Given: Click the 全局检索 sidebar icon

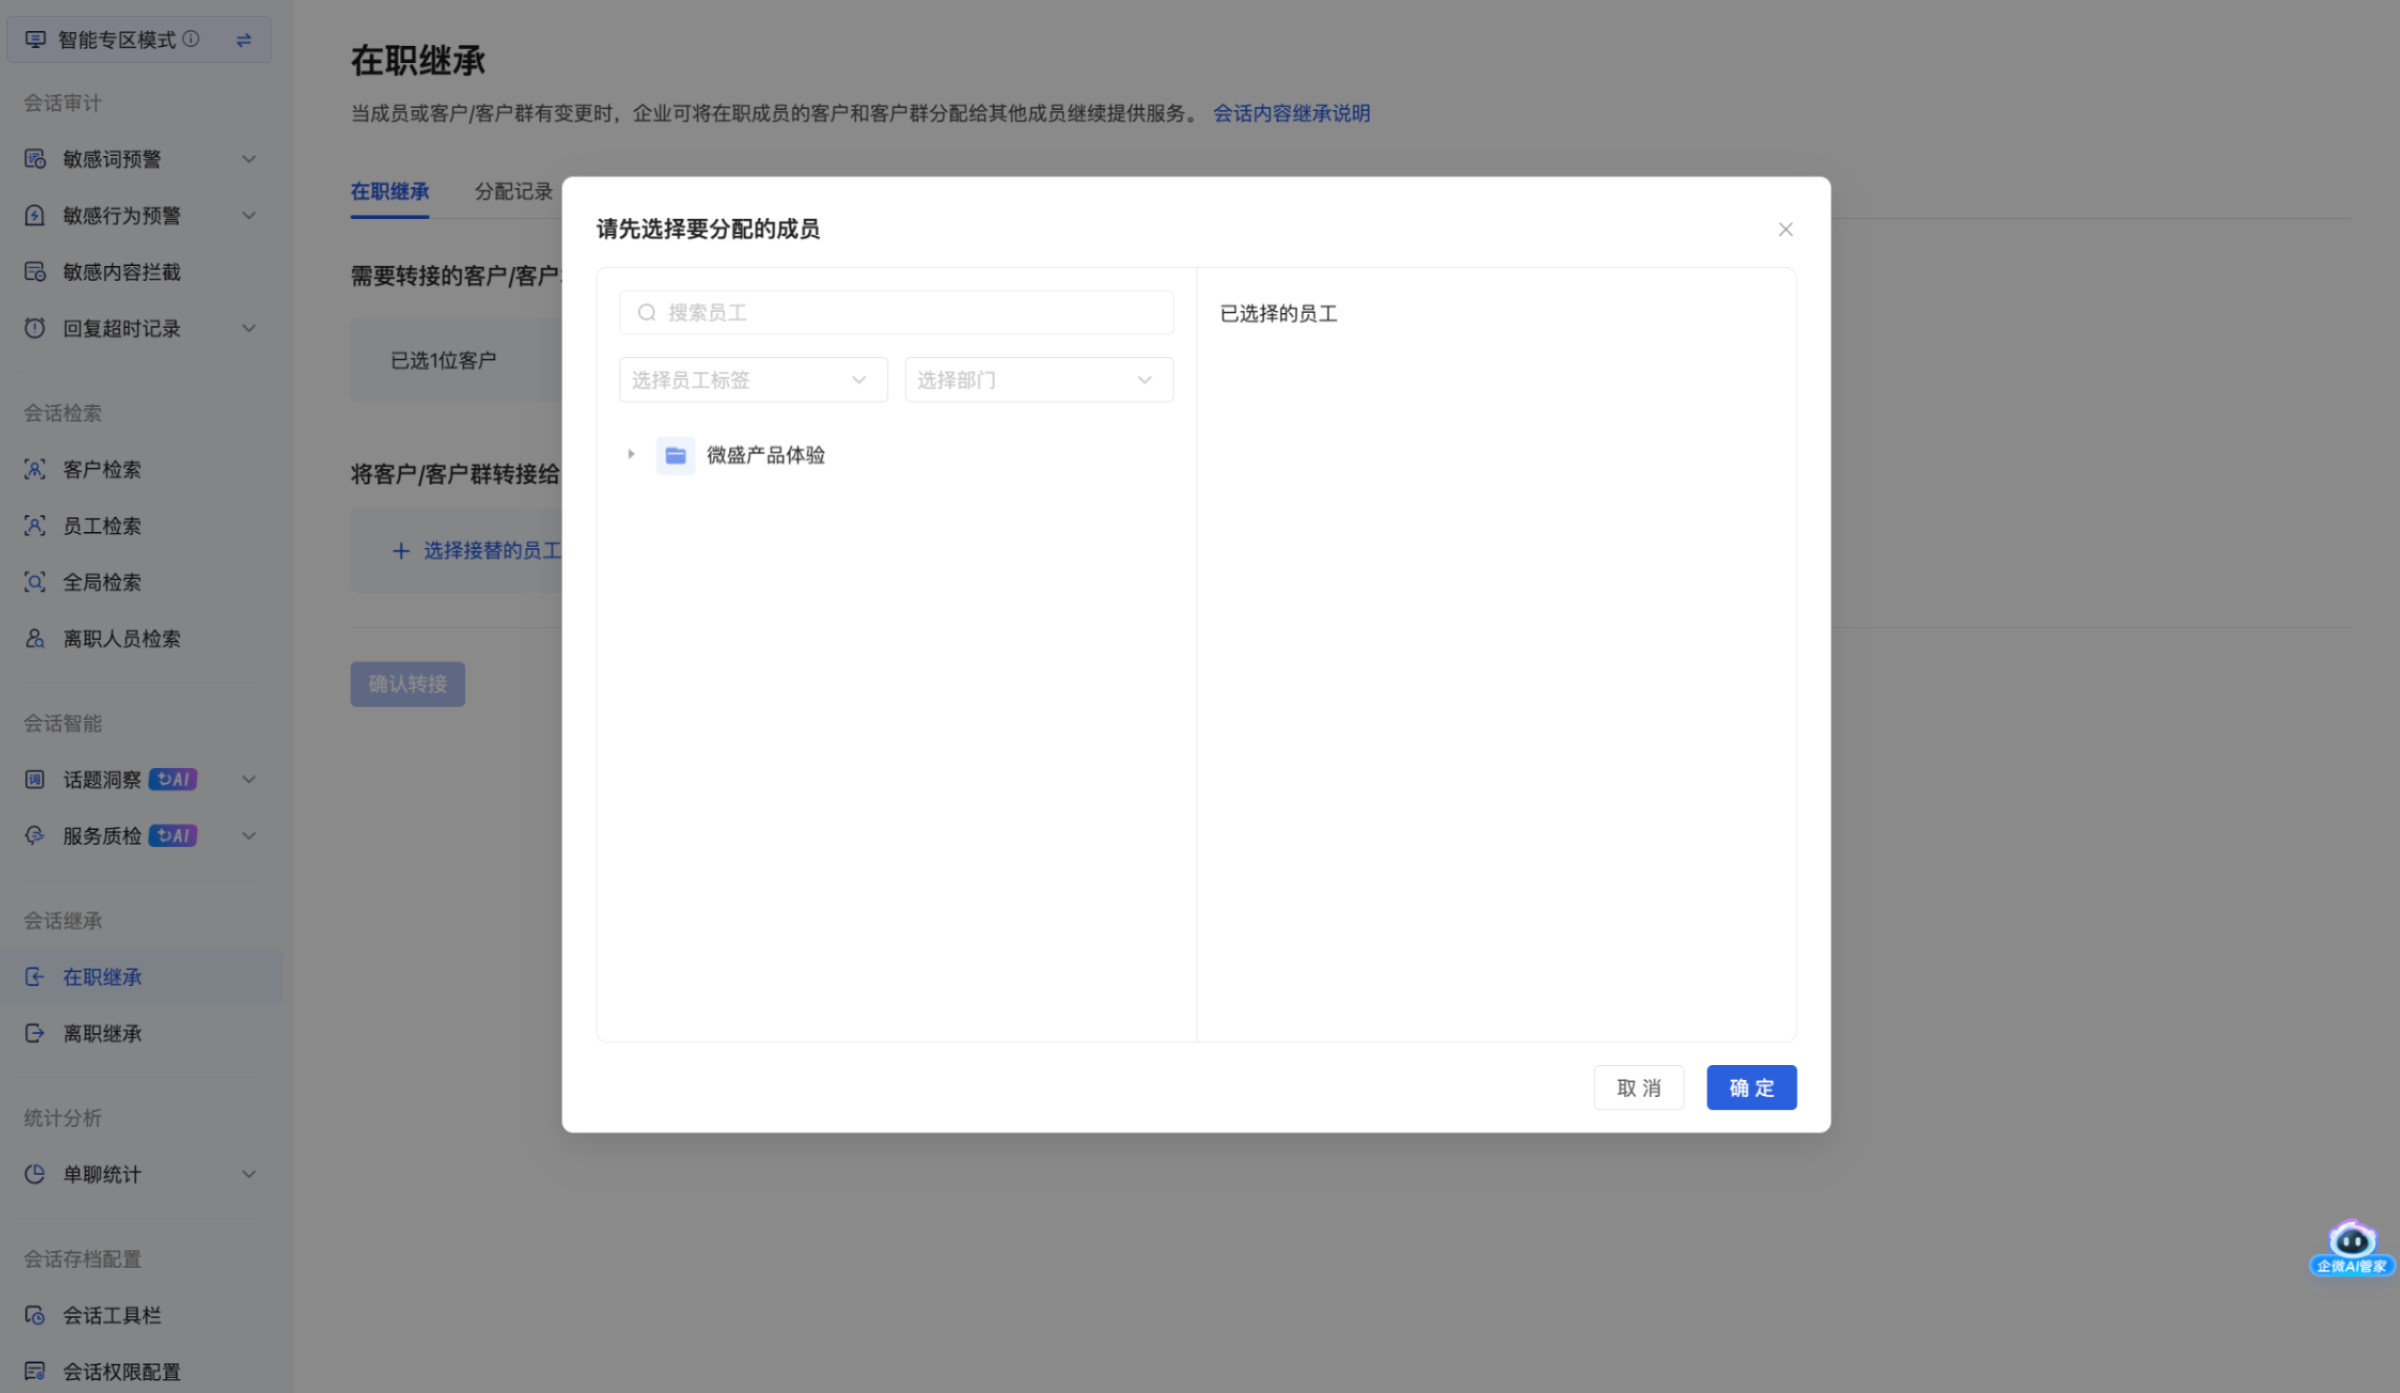Looking at the screenshot, I should (x=35, y=582).
